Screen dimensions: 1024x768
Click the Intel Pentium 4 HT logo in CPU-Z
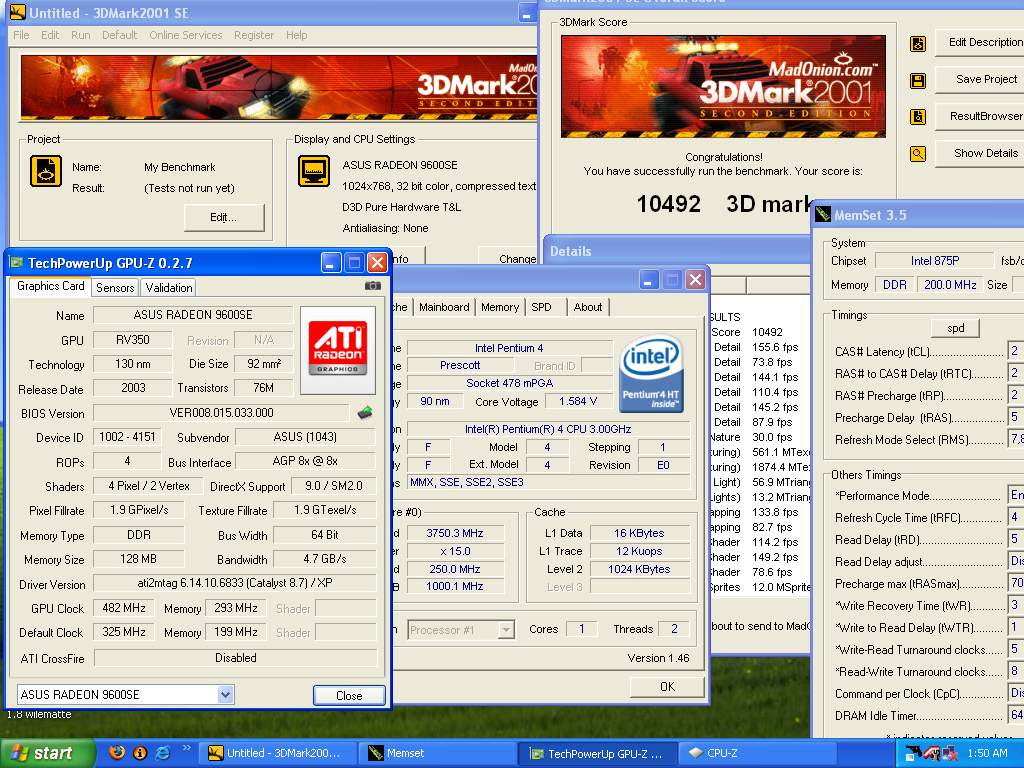(650, 374)
